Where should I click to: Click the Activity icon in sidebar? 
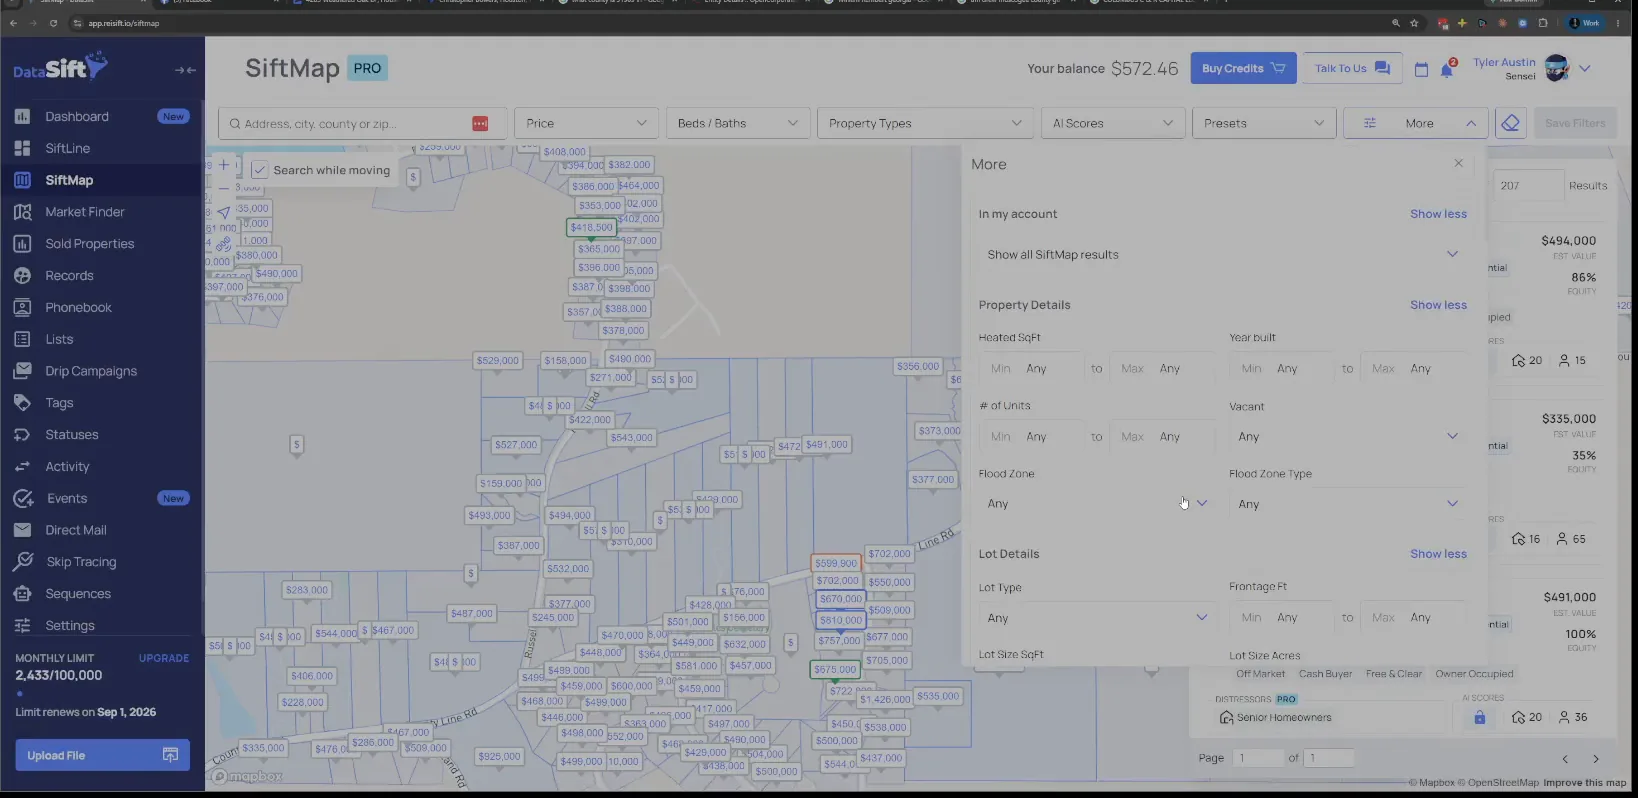(x=22, y=467)
